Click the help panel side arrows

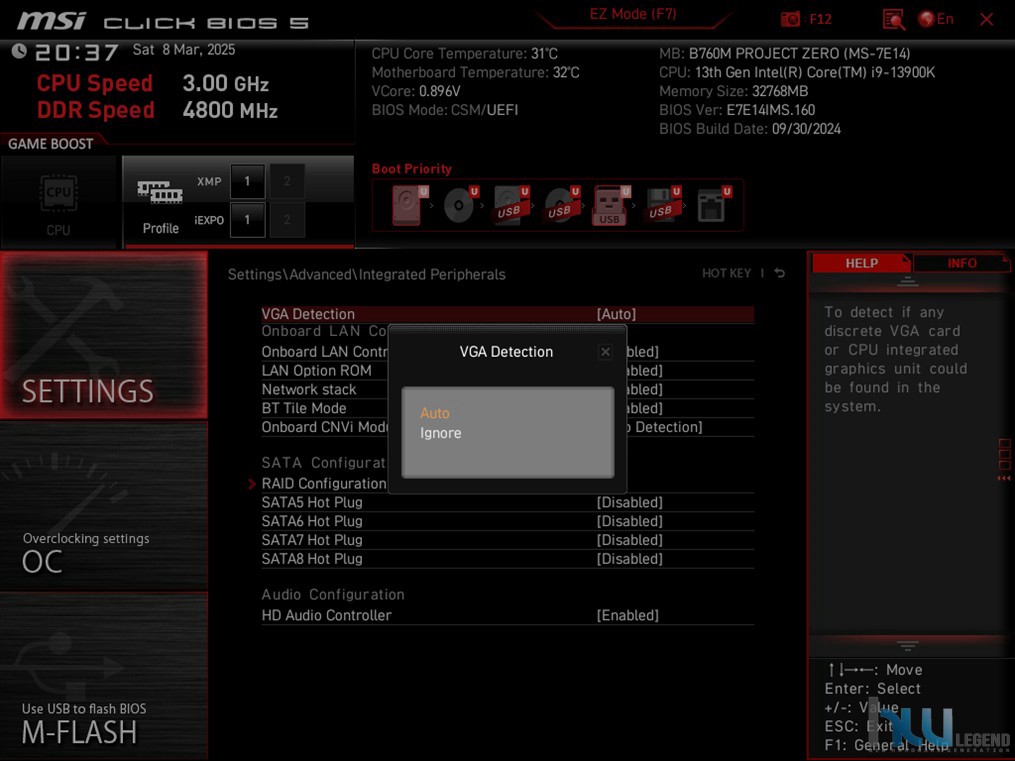(1004, 478)
